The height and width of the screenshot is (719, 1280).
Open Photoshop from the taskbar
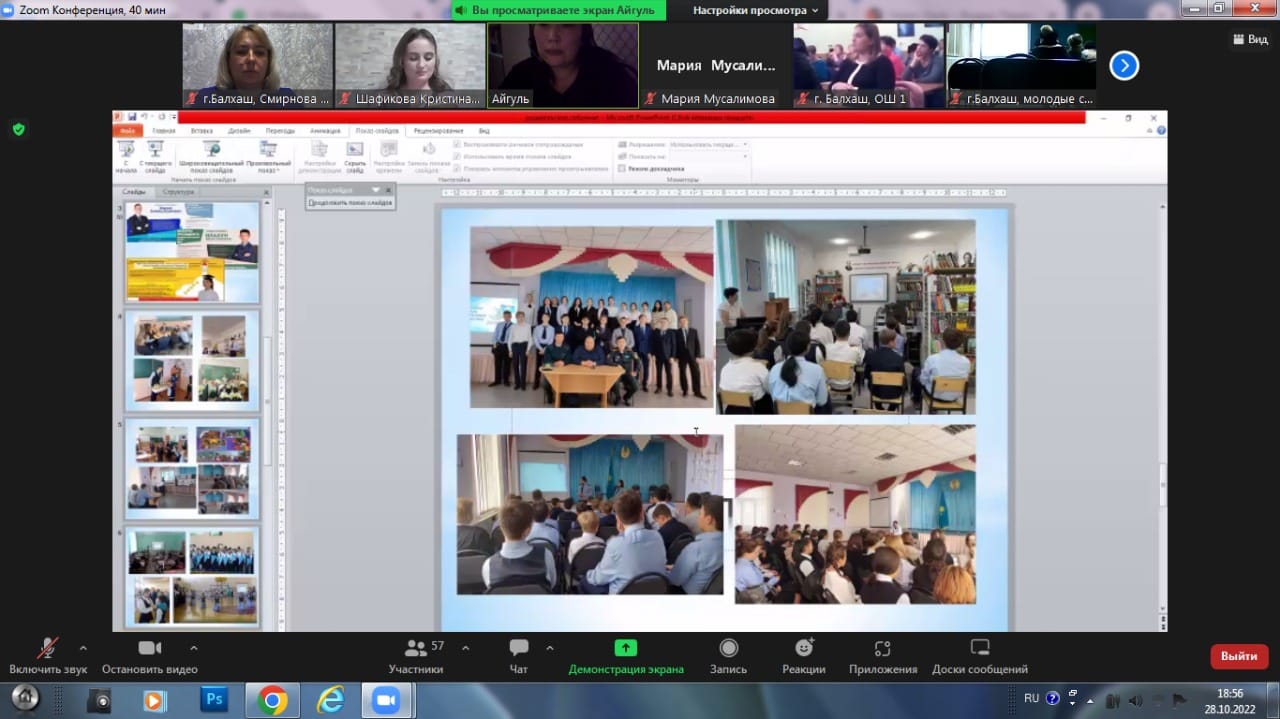(214, 700)
